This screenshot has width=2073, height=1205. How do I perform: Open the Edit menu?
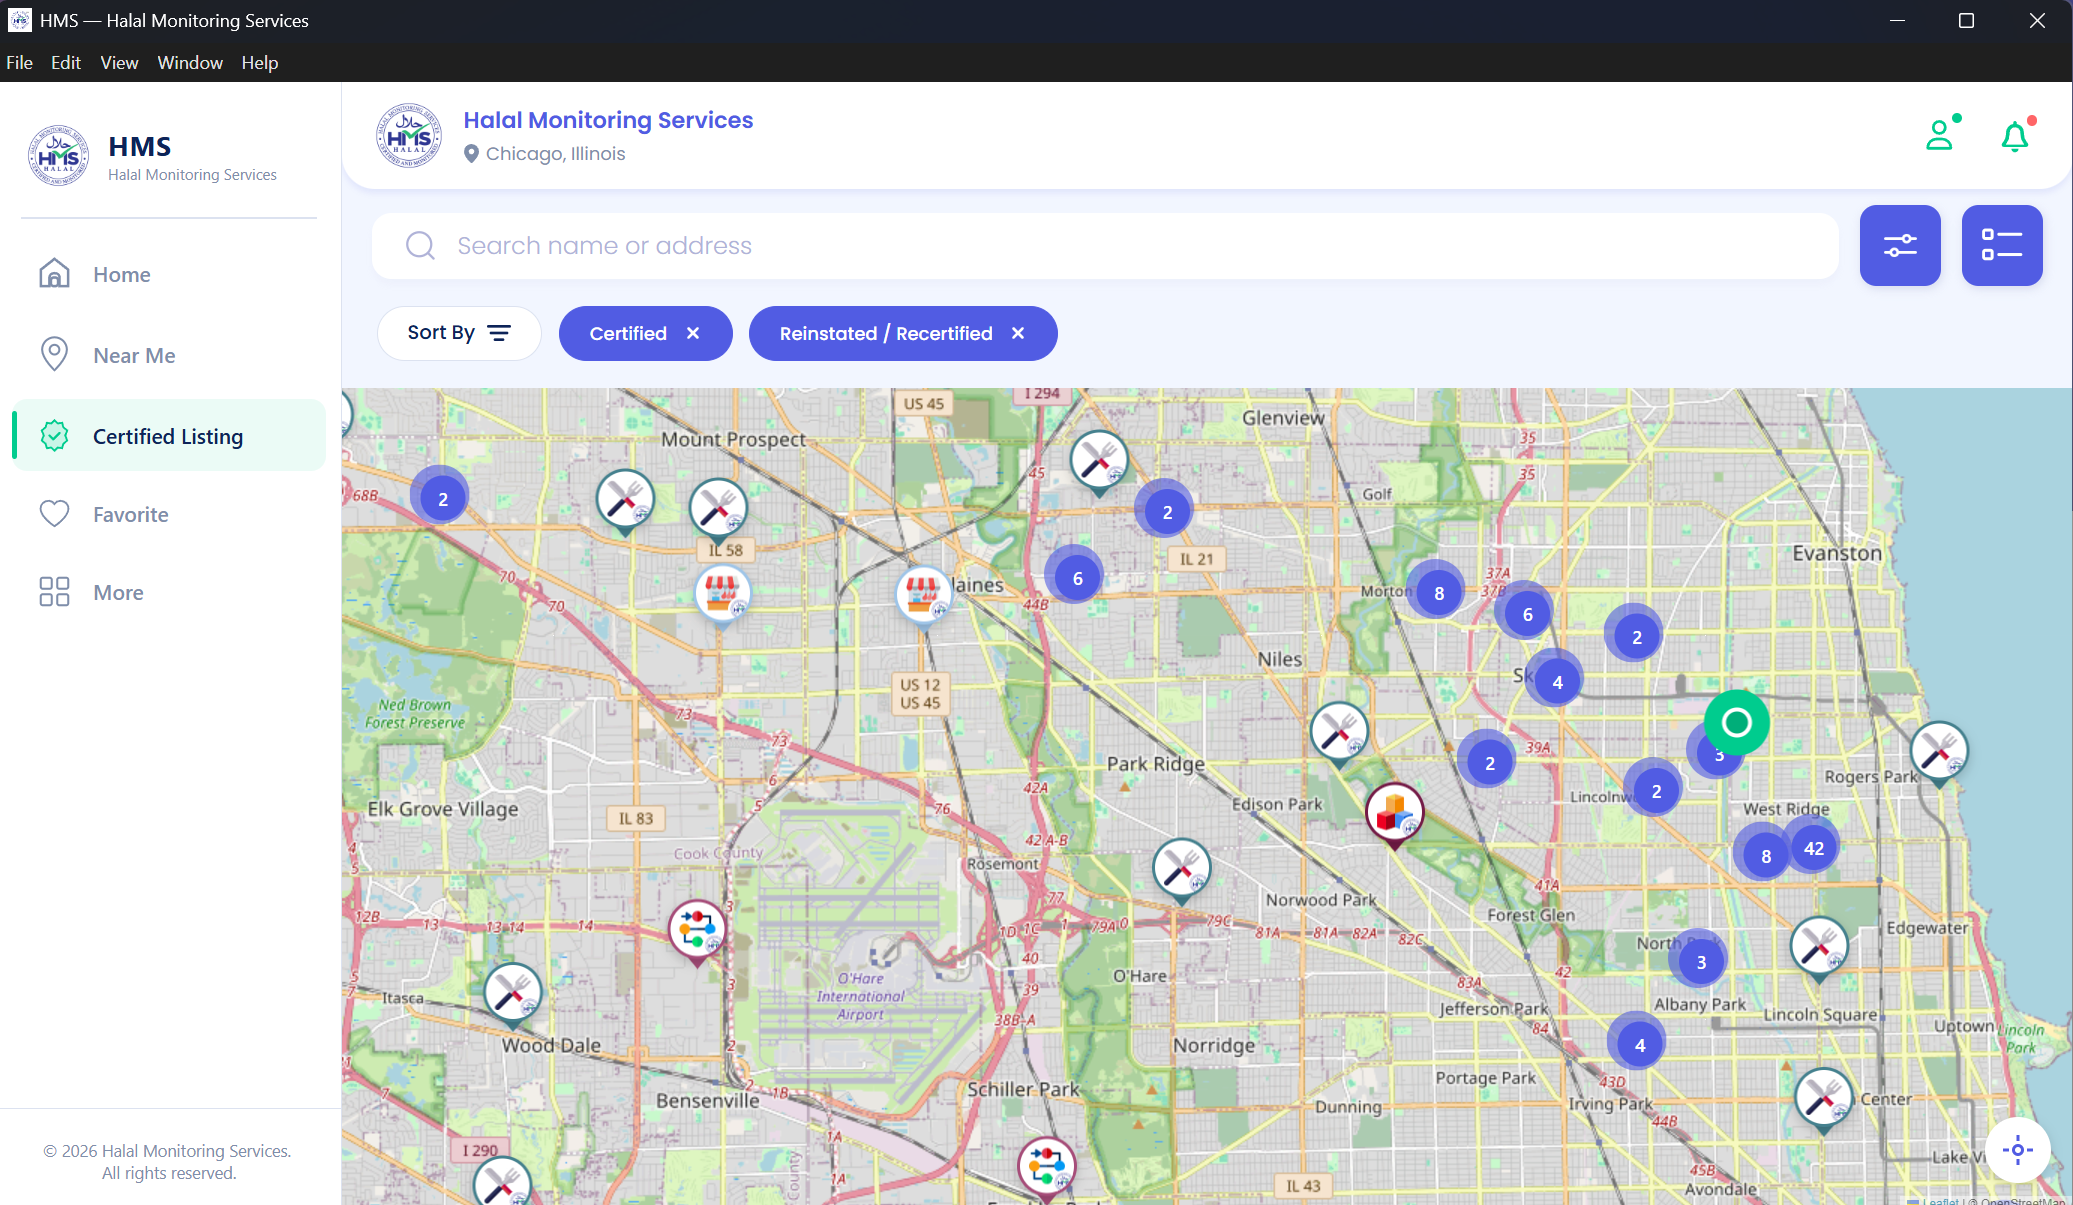(x=66, y=62)
